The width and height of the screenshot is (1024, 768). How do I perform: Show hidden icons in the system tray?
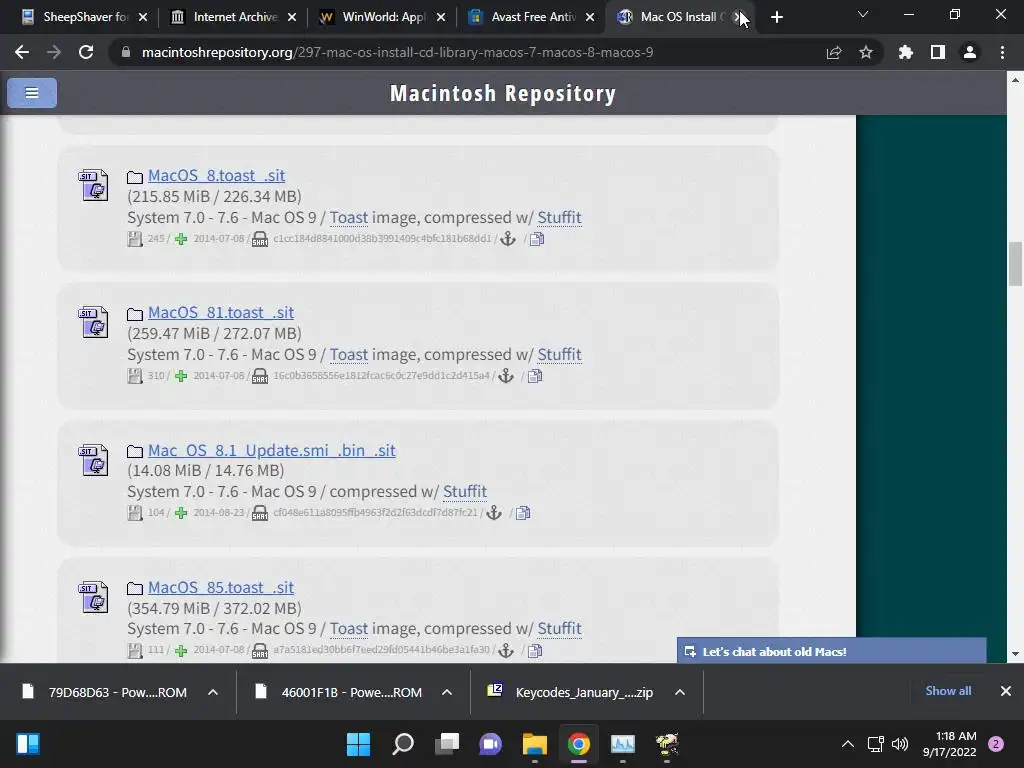coord(848,744)
